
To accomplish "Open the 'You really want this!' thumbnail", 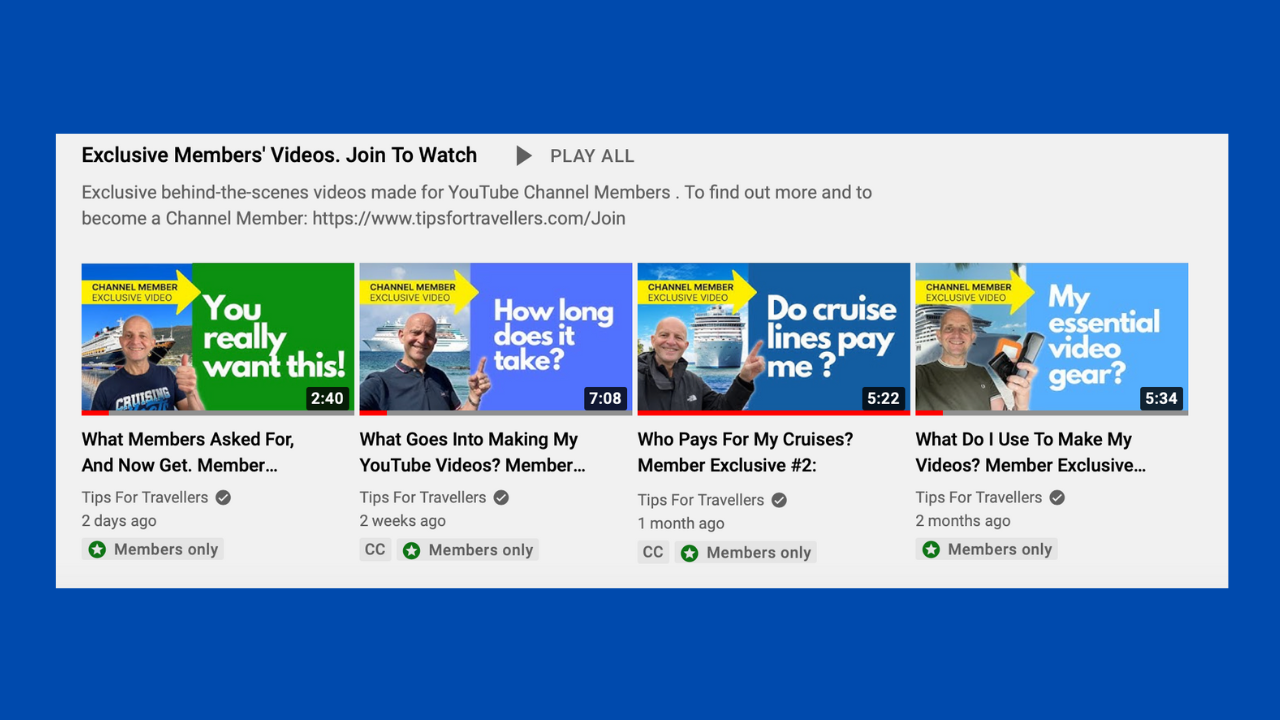I will point(218,337).
